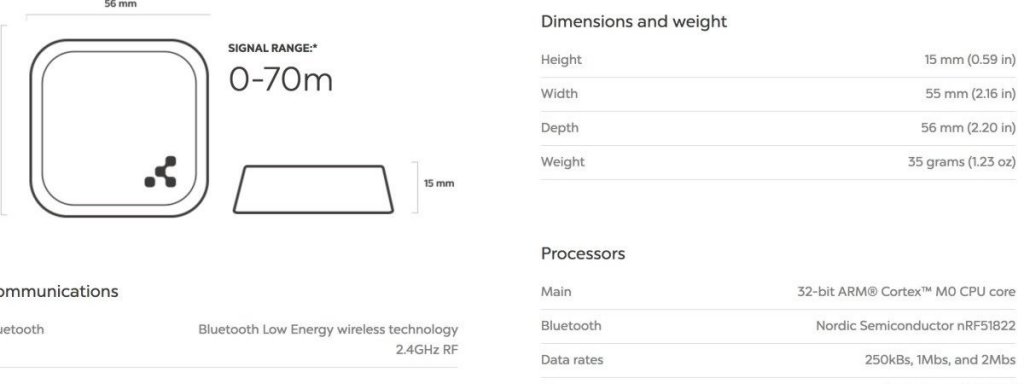Click the Processors section heading
Screen dimensions: 1024x384
[x=583, y=253]
